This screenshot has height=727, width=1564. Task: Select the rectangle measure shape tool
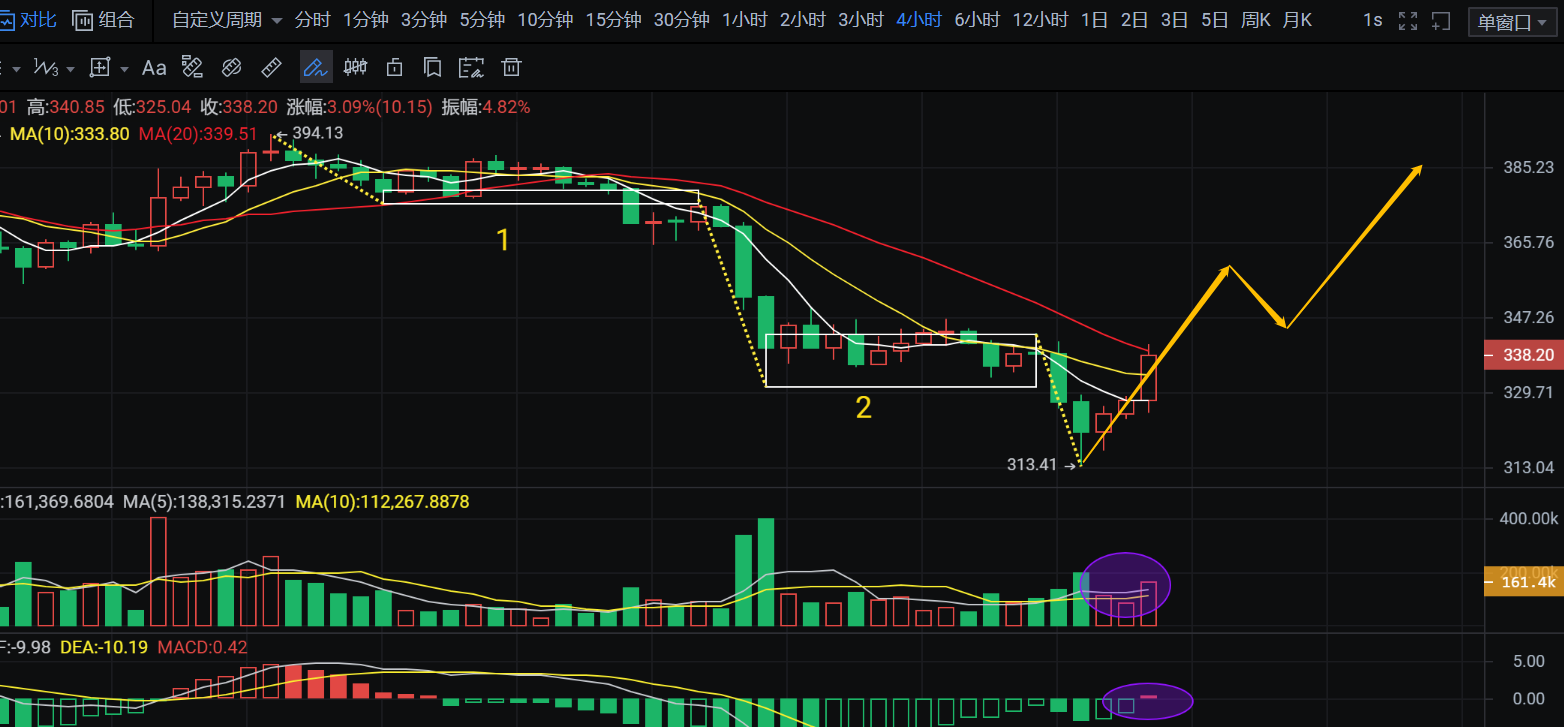(x=100, y=68)
